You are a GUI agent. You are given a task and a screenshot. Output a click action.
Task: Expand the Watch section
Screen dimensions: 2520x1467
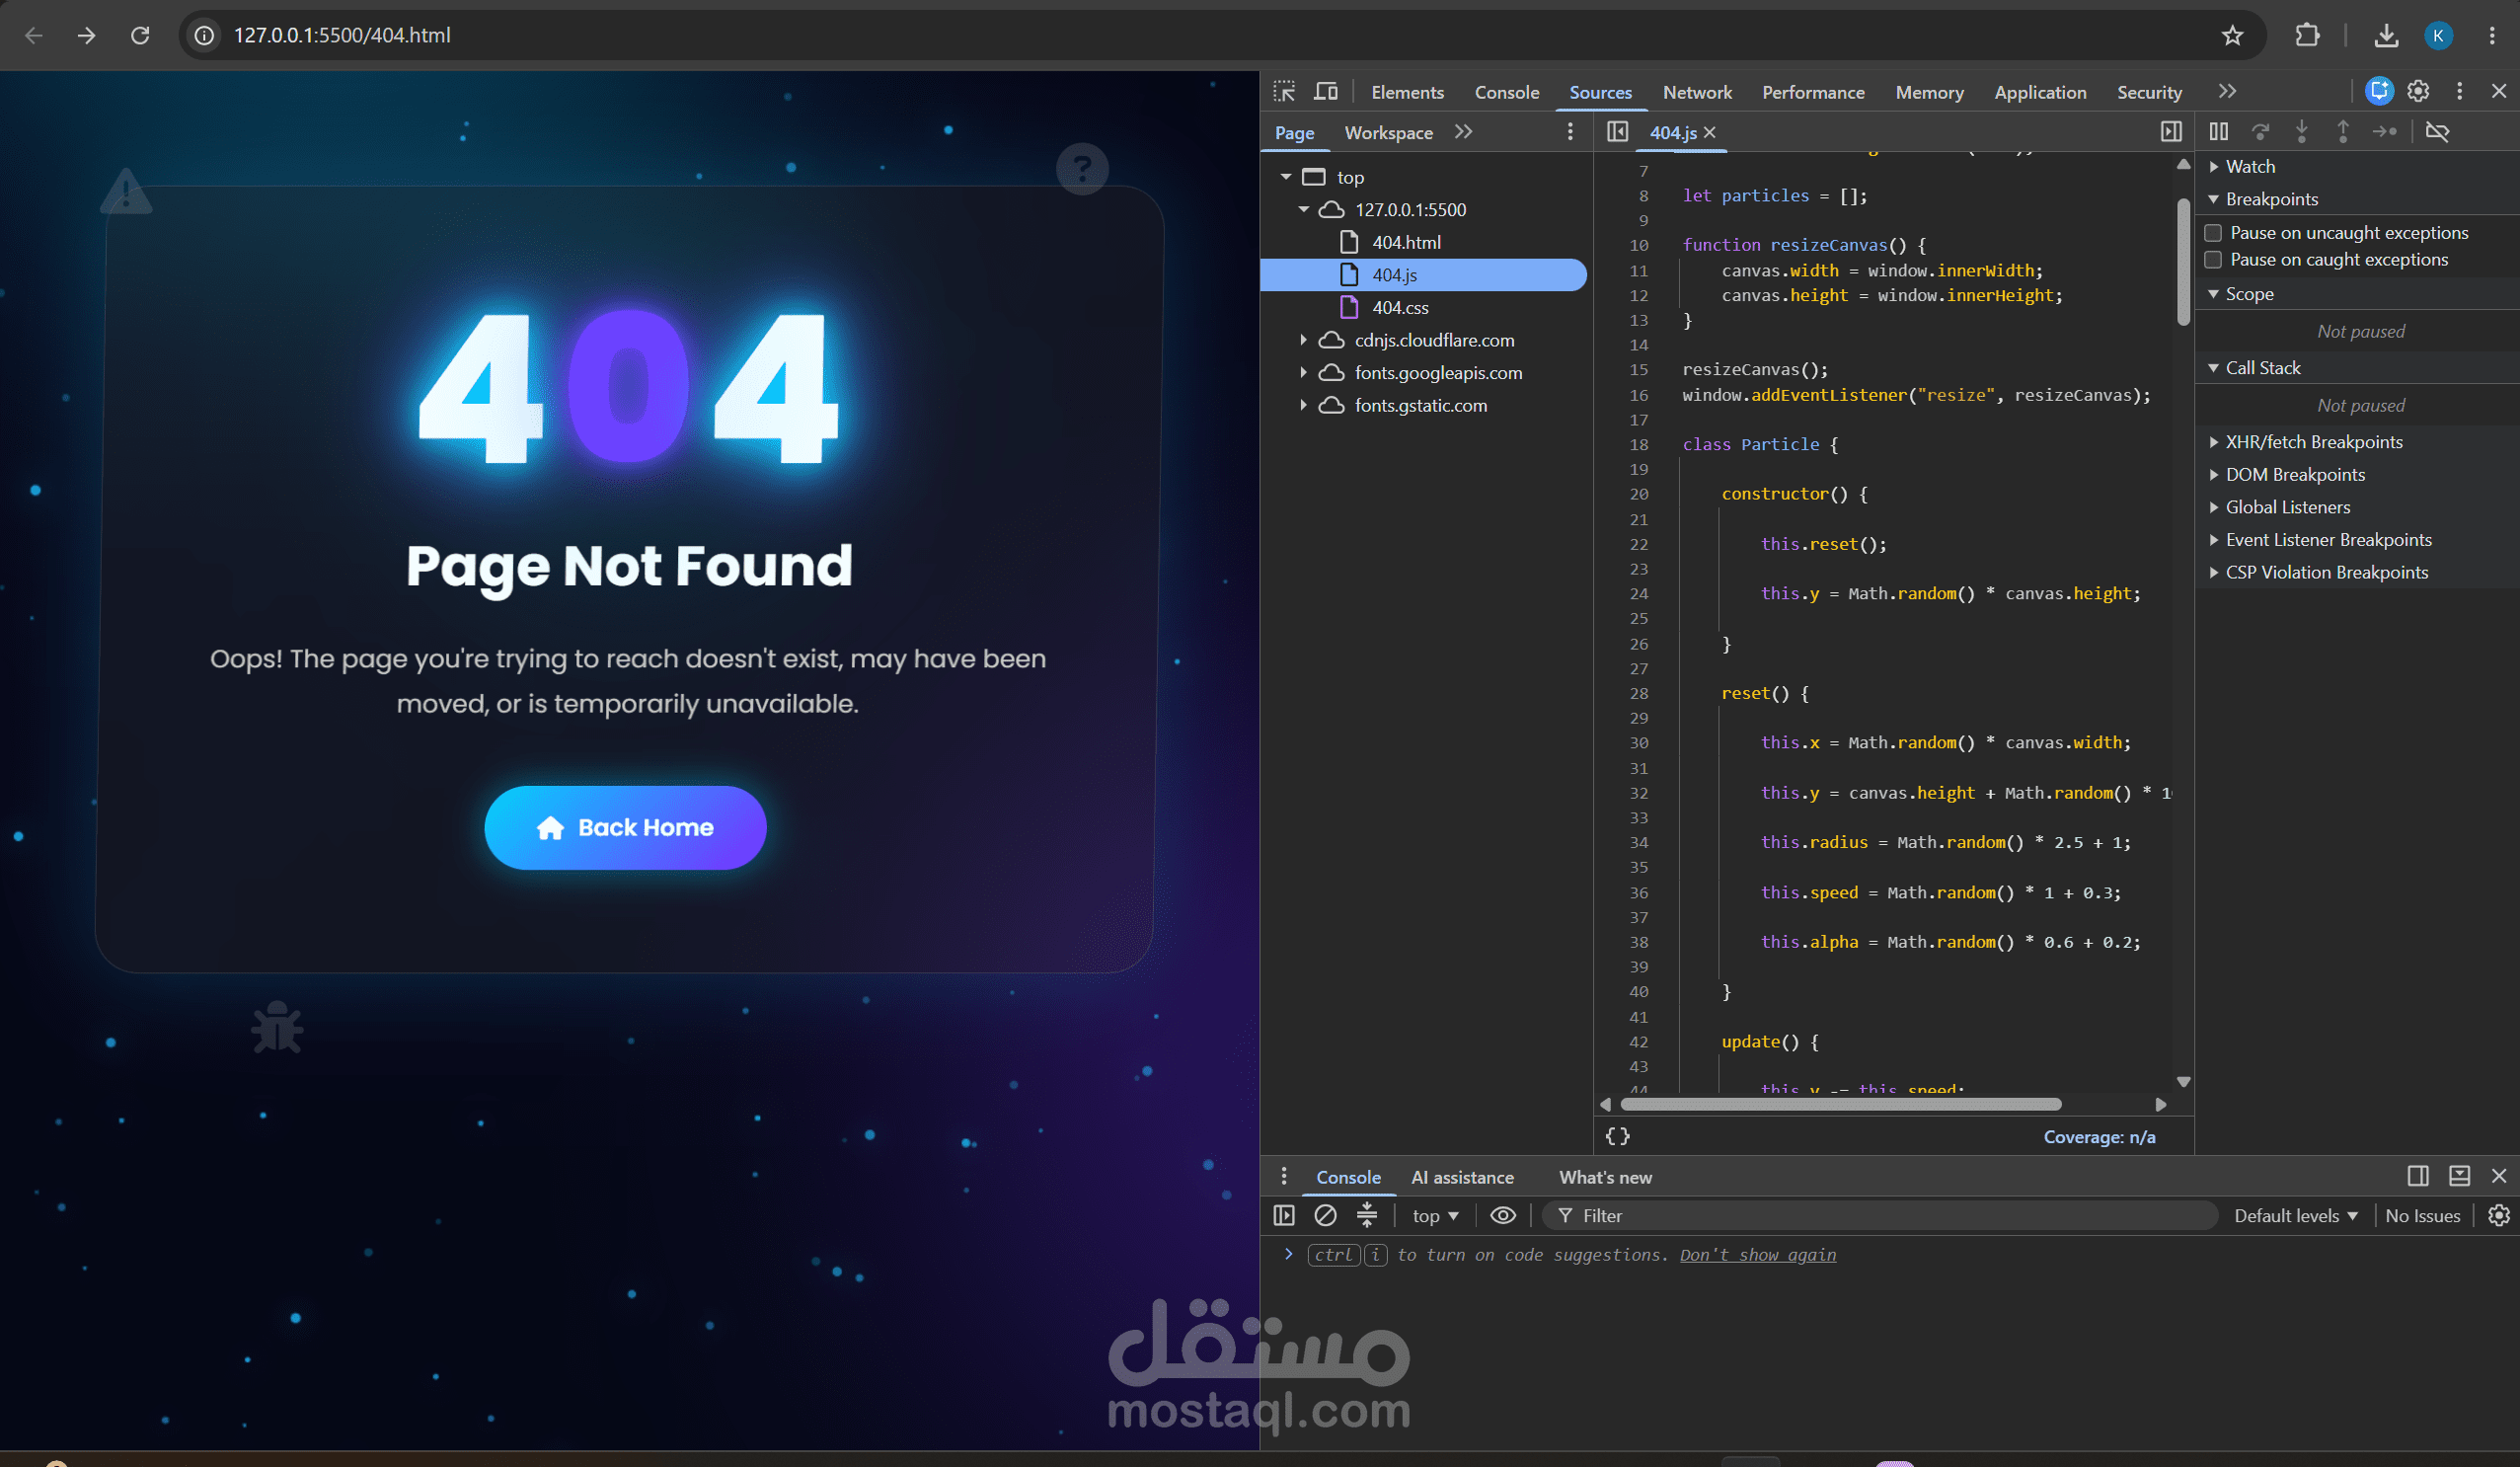2214,167
